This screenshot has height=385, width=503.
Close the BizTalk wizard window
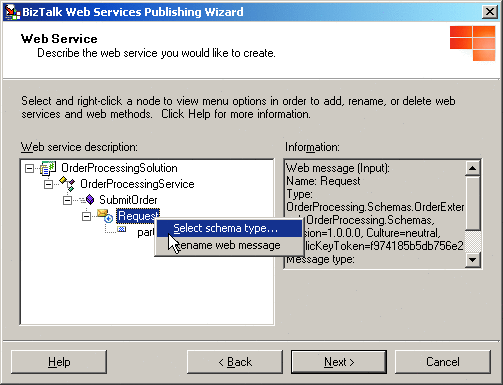[x=490, y=12]
